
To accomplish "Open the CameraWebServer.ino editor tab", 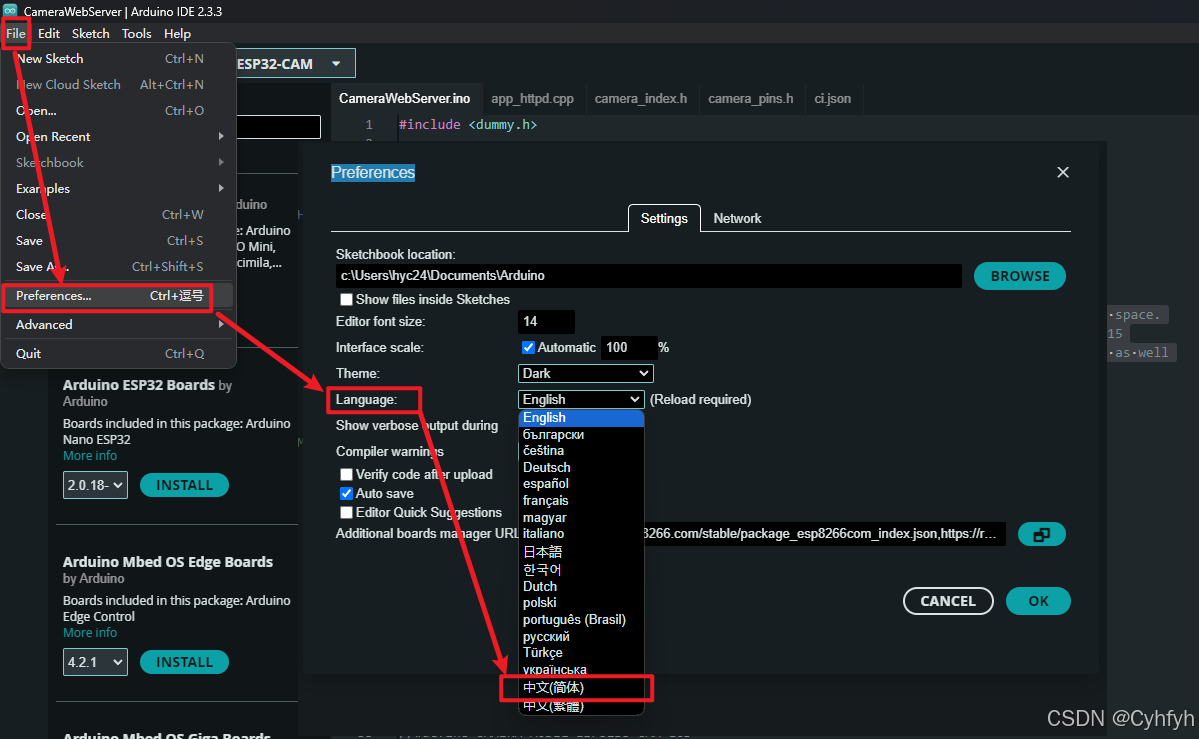I will (x=405, y=99).
